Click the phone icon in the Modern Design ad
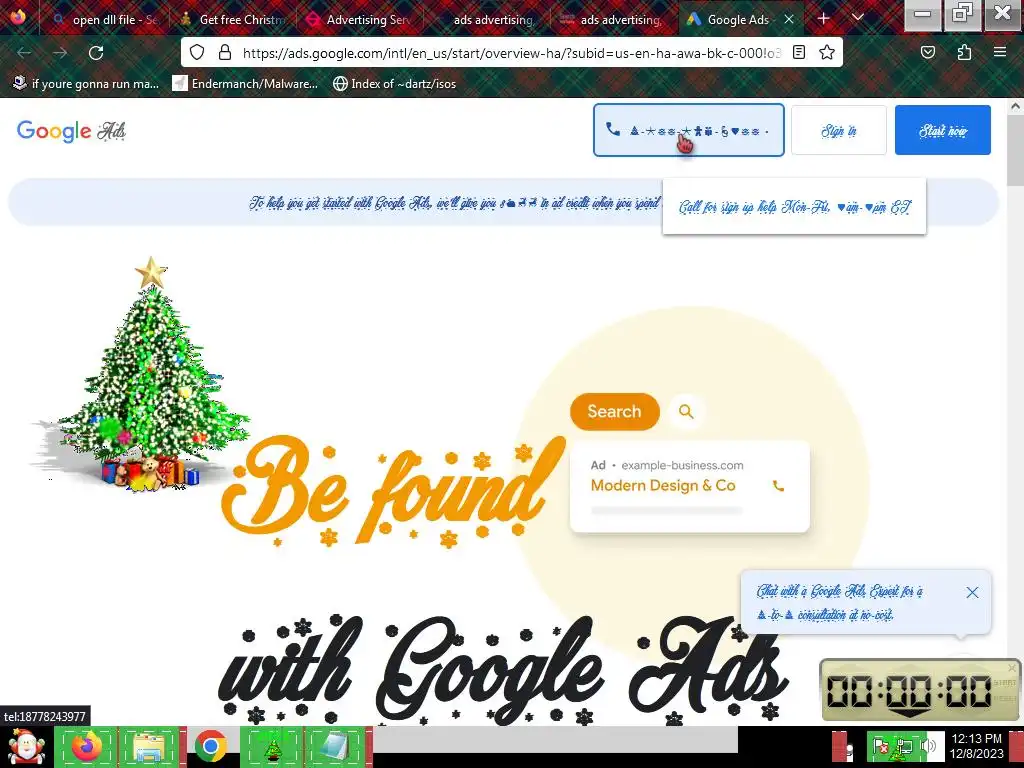Screen dimensions: 1024x768 pyautogui.click(x=778, y=486)
